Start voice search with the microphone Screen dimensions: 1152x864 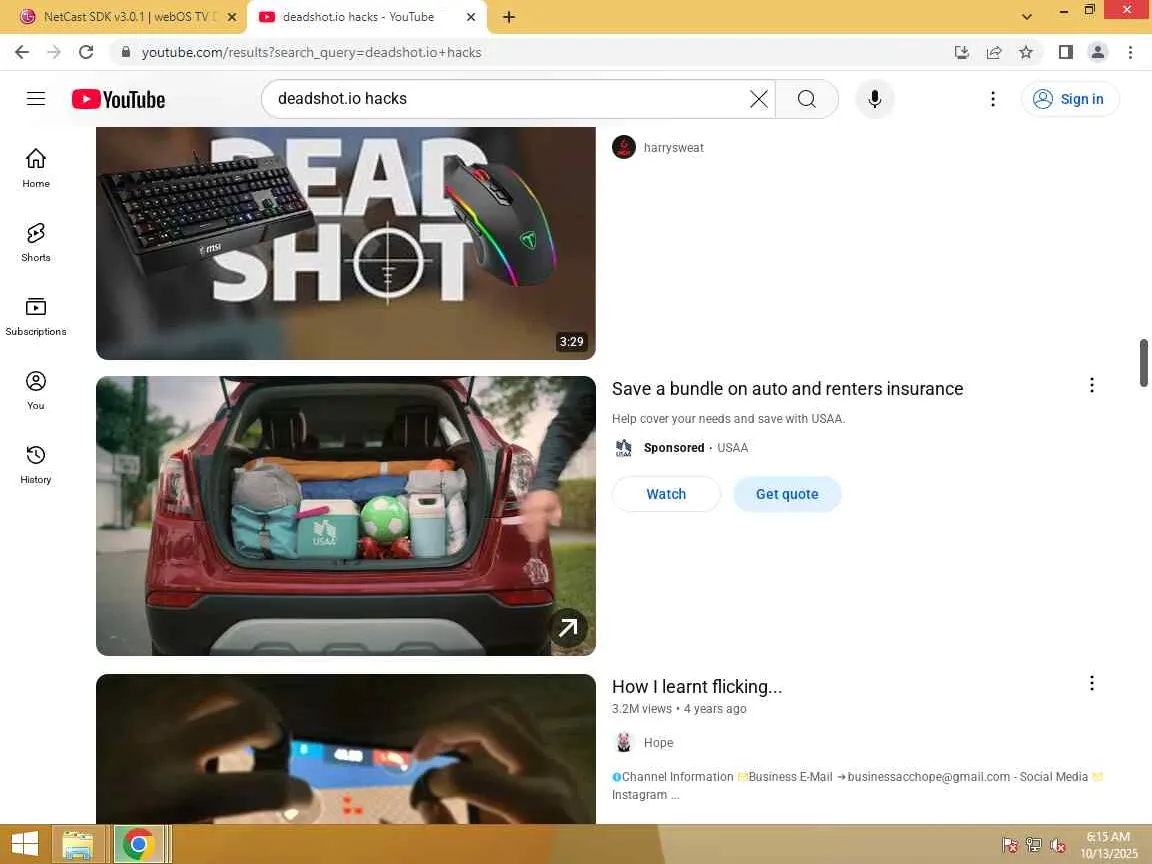pos(874,98)
